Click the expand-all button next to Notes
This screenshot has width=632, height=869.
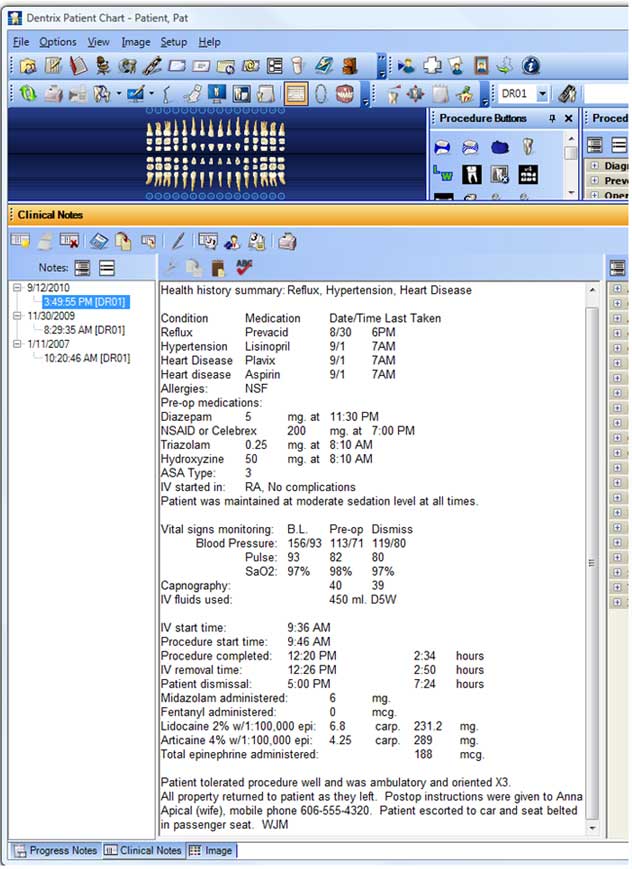82,268
